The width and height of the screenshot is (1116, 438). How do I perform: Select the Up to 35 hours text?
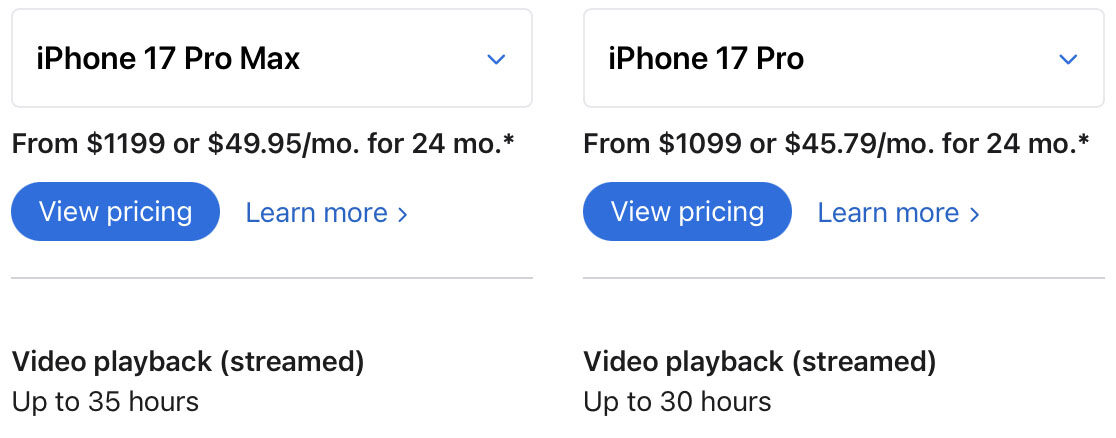105,402
